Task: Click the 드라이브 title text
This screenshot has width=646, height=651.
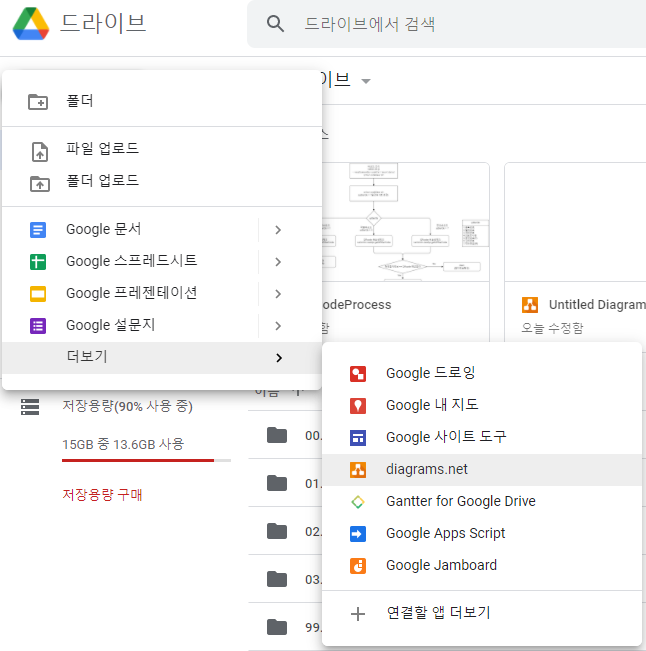Action: click(103, 23)
